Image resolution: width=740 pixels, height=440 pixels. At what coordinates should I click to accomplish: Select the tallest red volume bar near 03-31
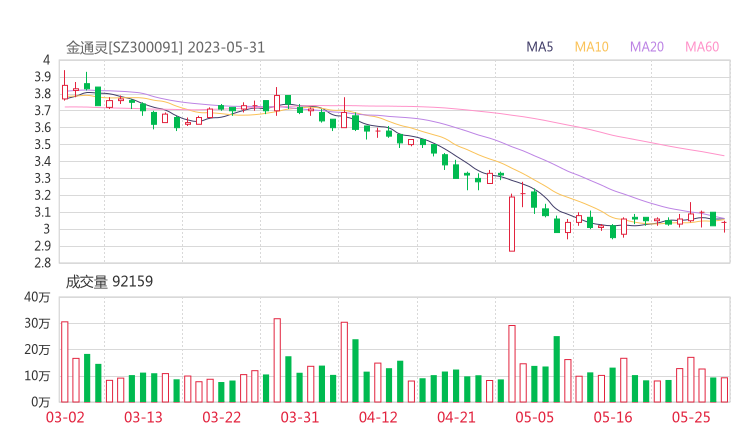(x=277, y=360)
